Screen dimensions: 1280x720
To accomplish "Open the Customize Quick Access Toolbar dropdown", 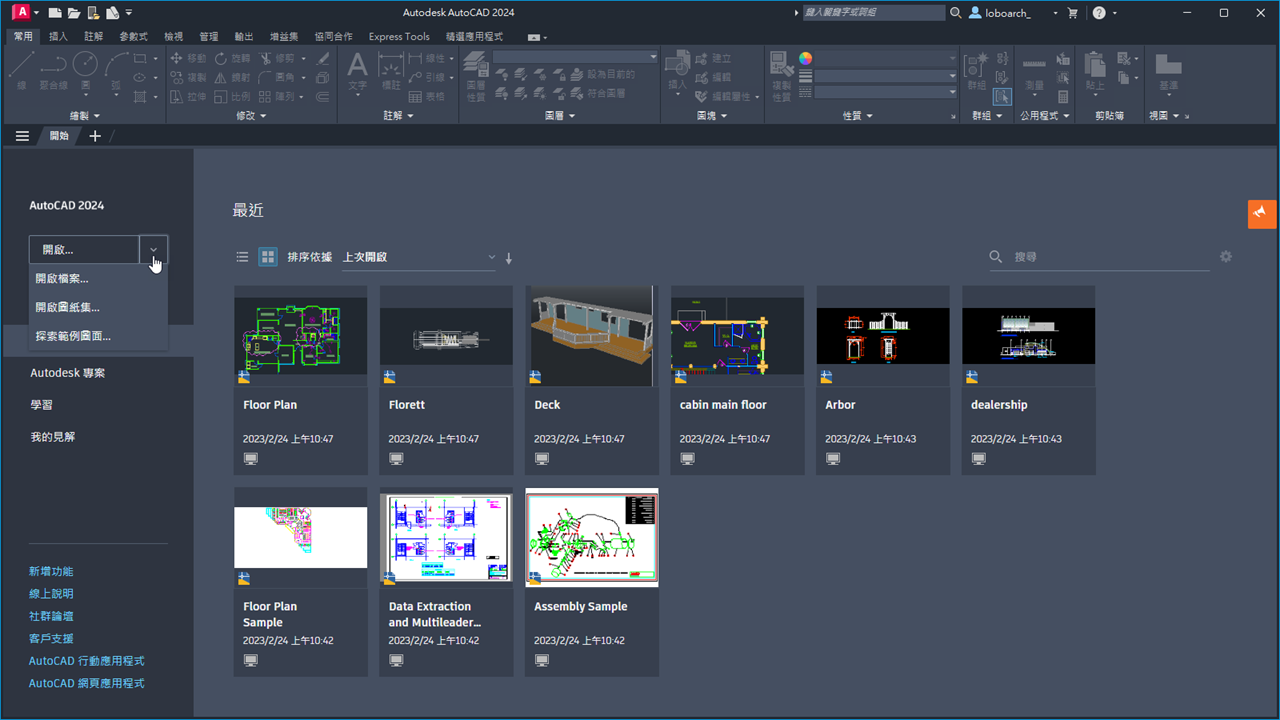I will coord(129,13).
